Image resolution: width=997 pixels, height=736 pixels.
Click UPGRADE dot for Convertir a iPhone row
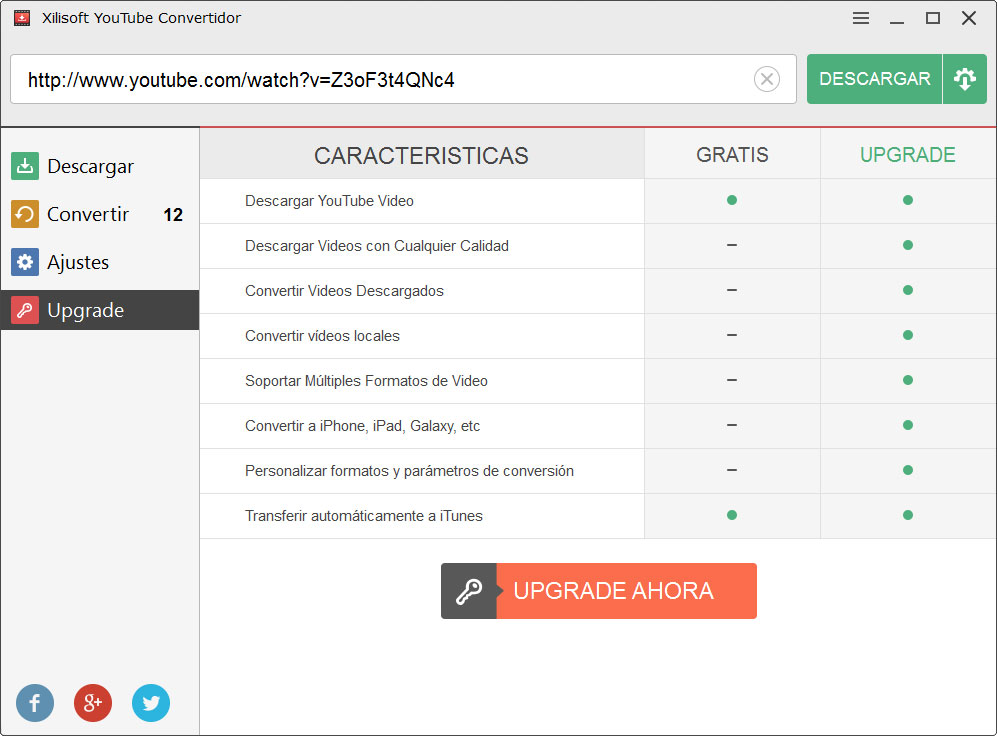coord(908,425)
